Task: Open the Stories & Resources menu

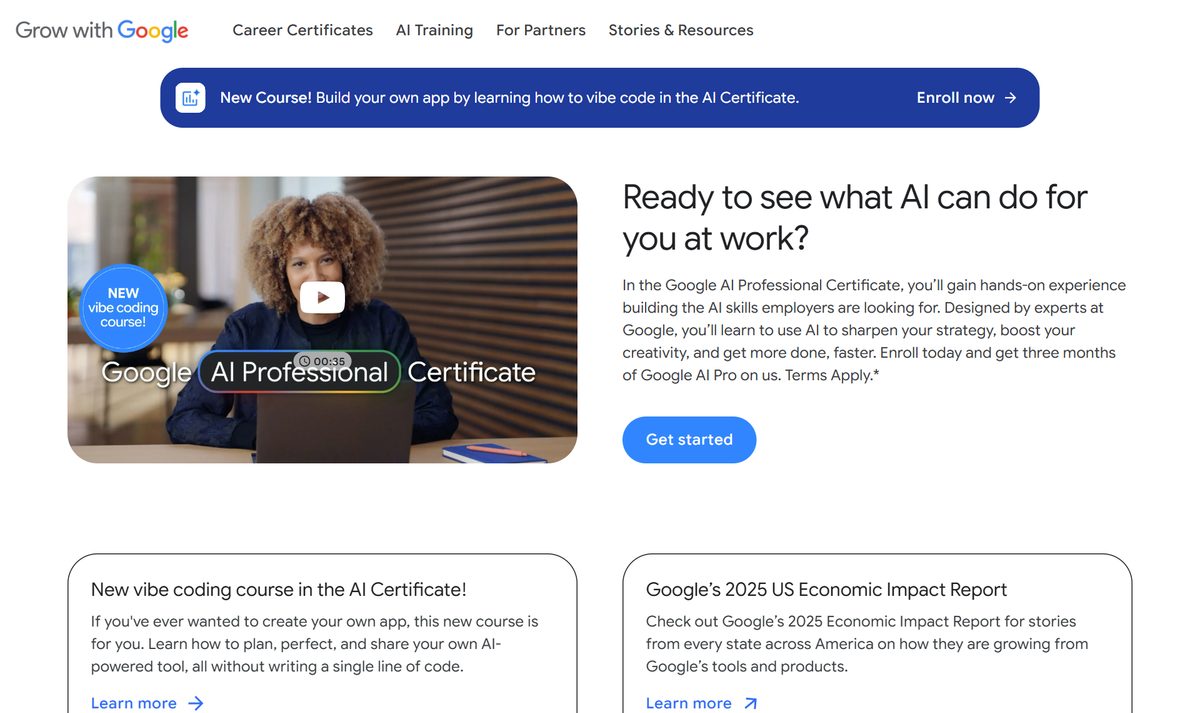Action: coord(681,30)
